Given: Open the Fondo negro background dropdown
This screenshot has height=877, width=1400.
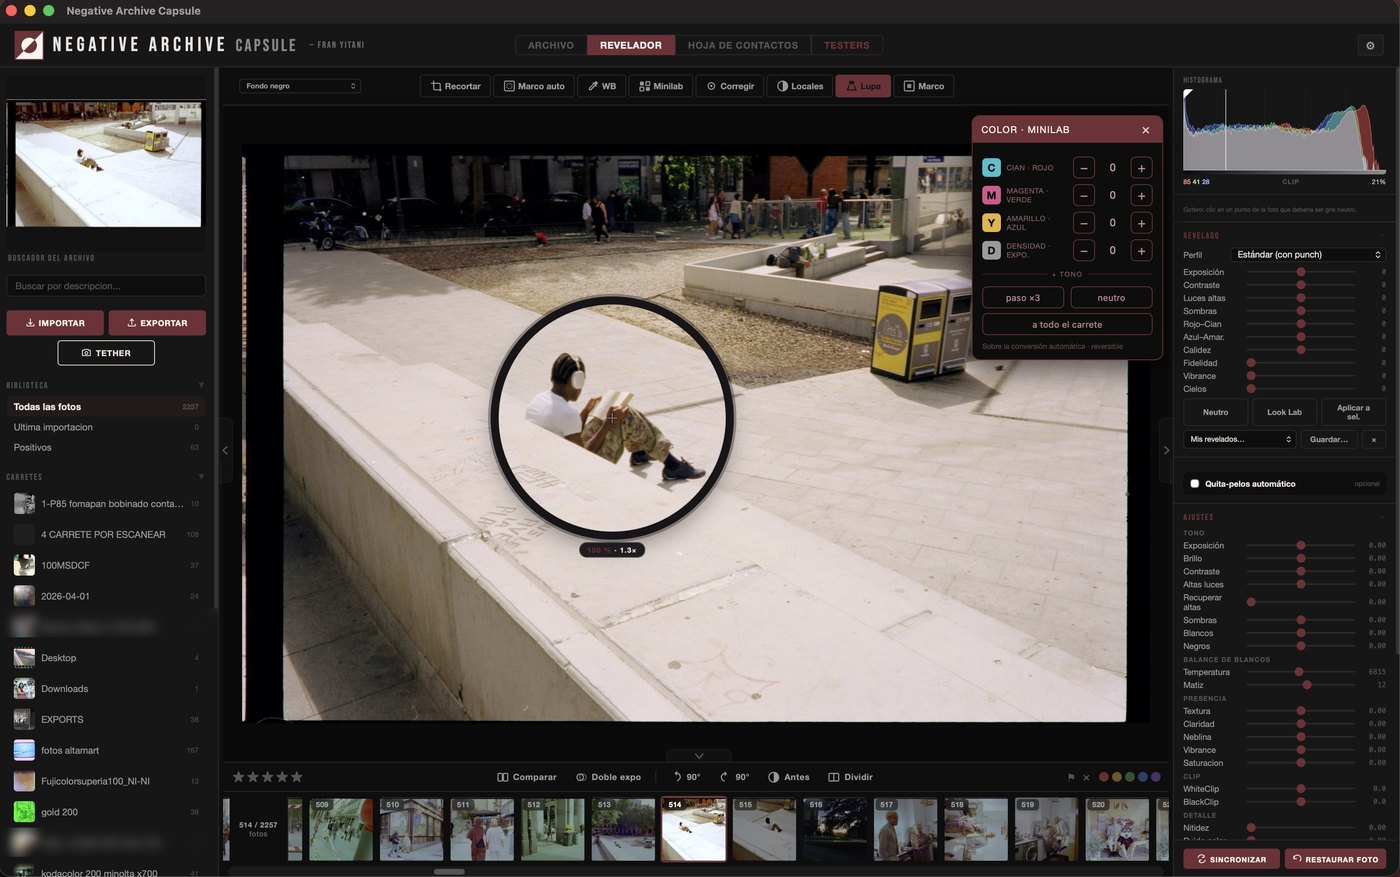Looking at the screenshot, I should (x=300, y=86).
